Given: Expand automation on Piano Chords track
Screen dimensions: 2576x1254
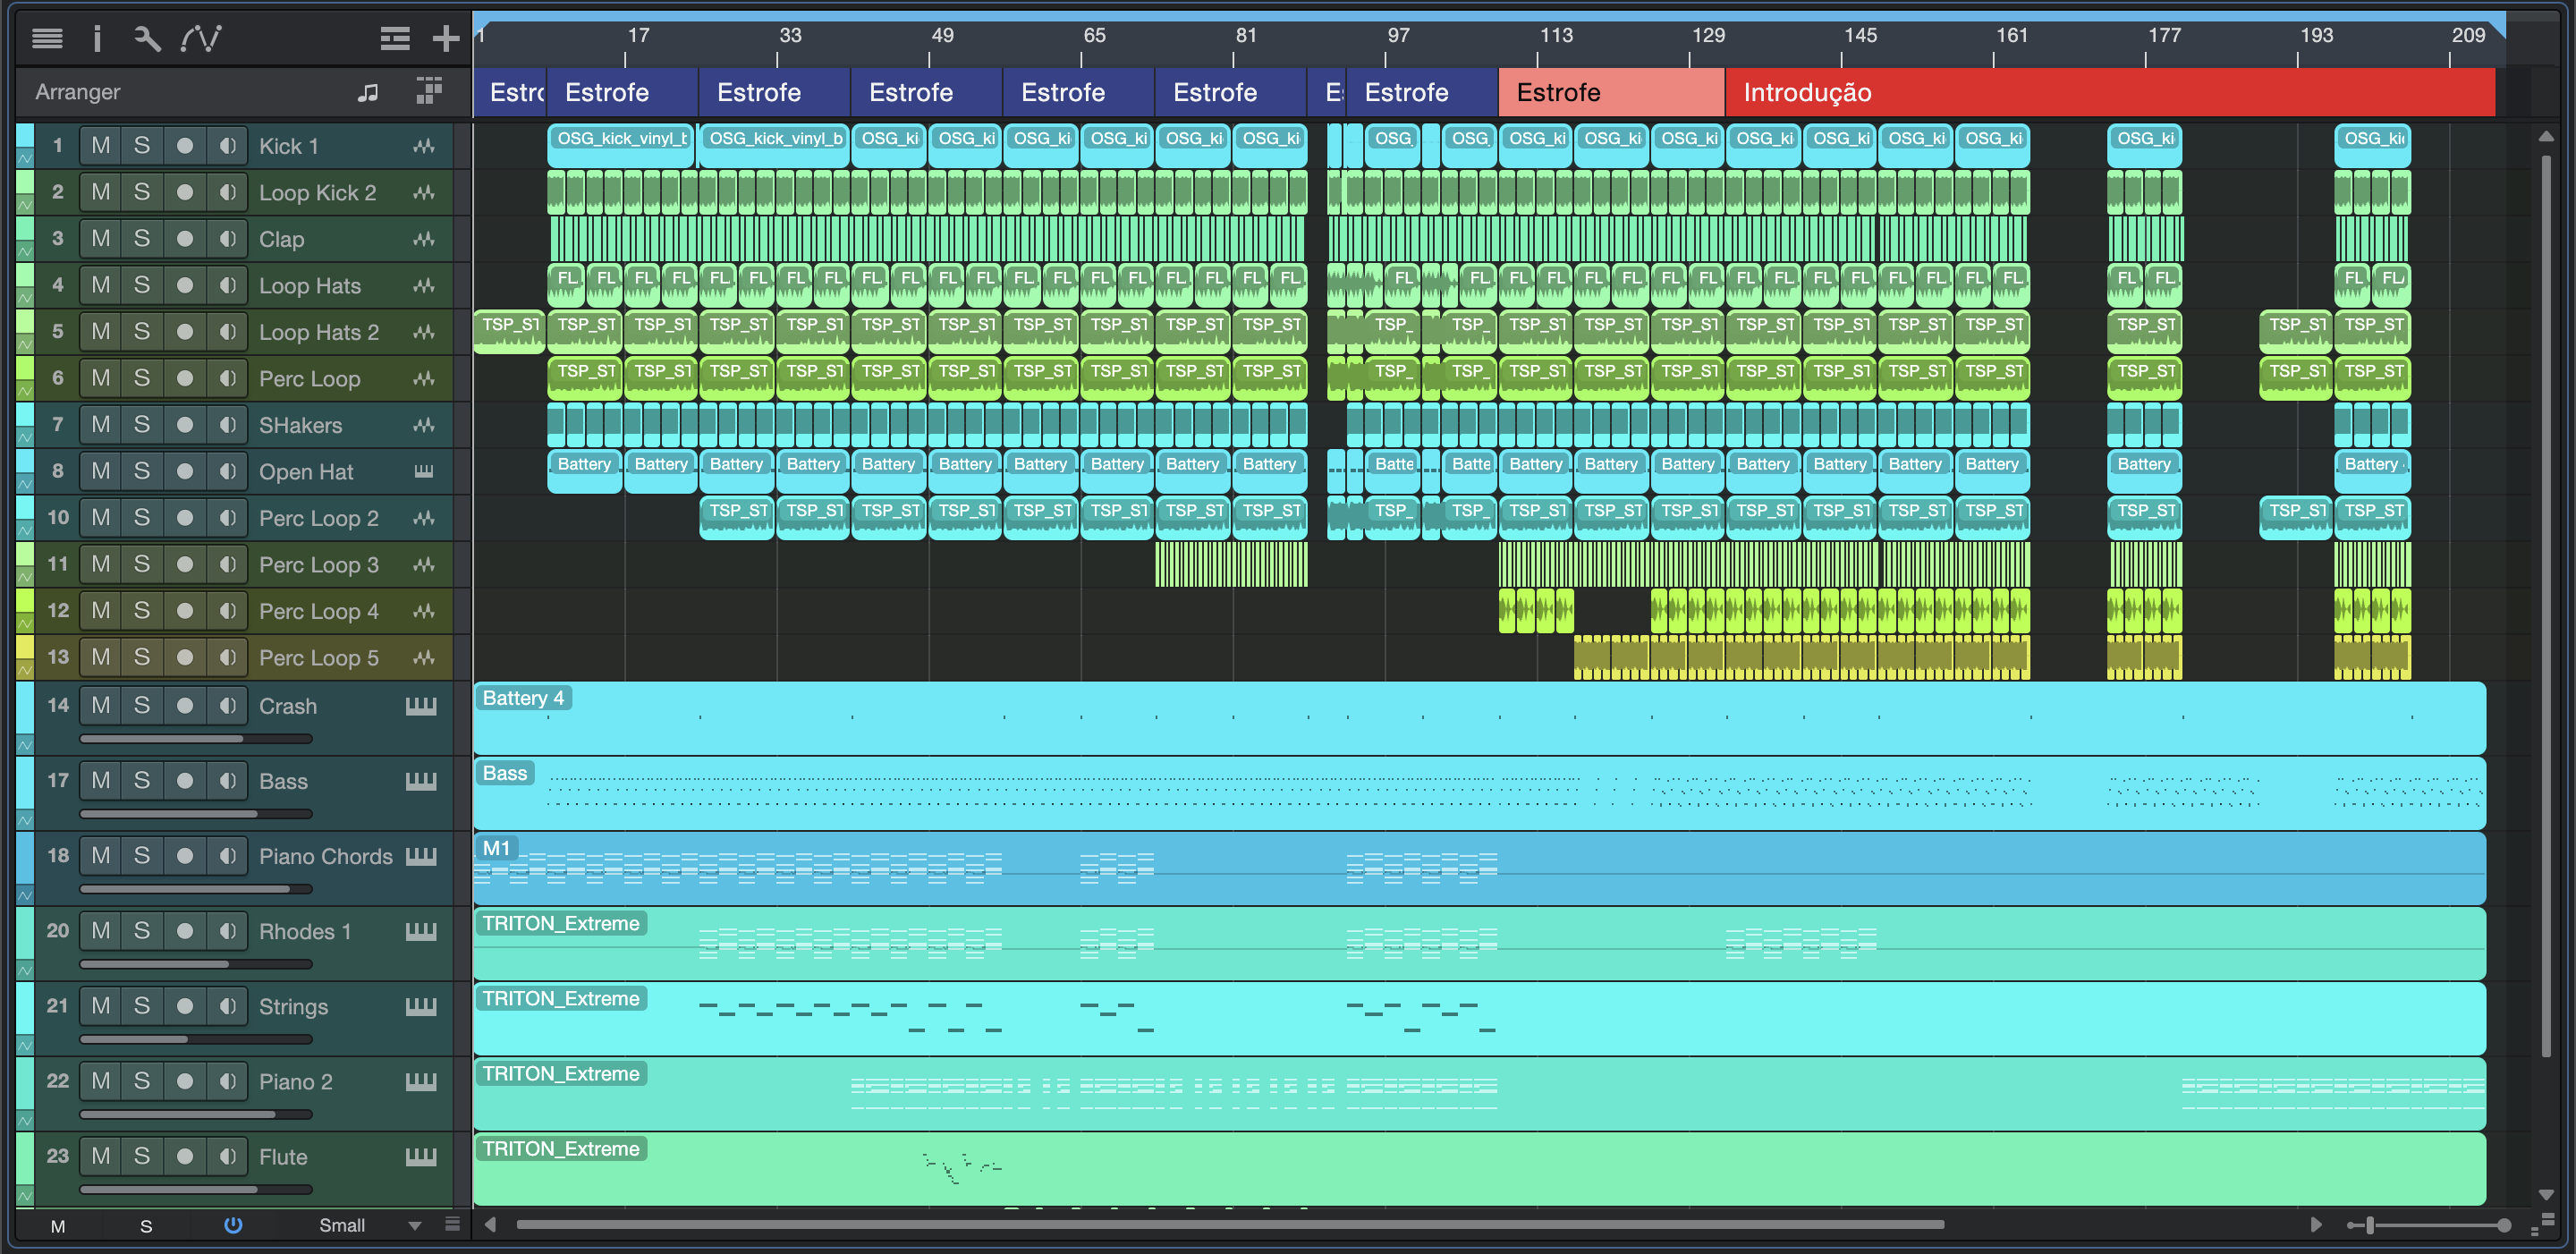Looking at the screenshot, I should (25, 894).
